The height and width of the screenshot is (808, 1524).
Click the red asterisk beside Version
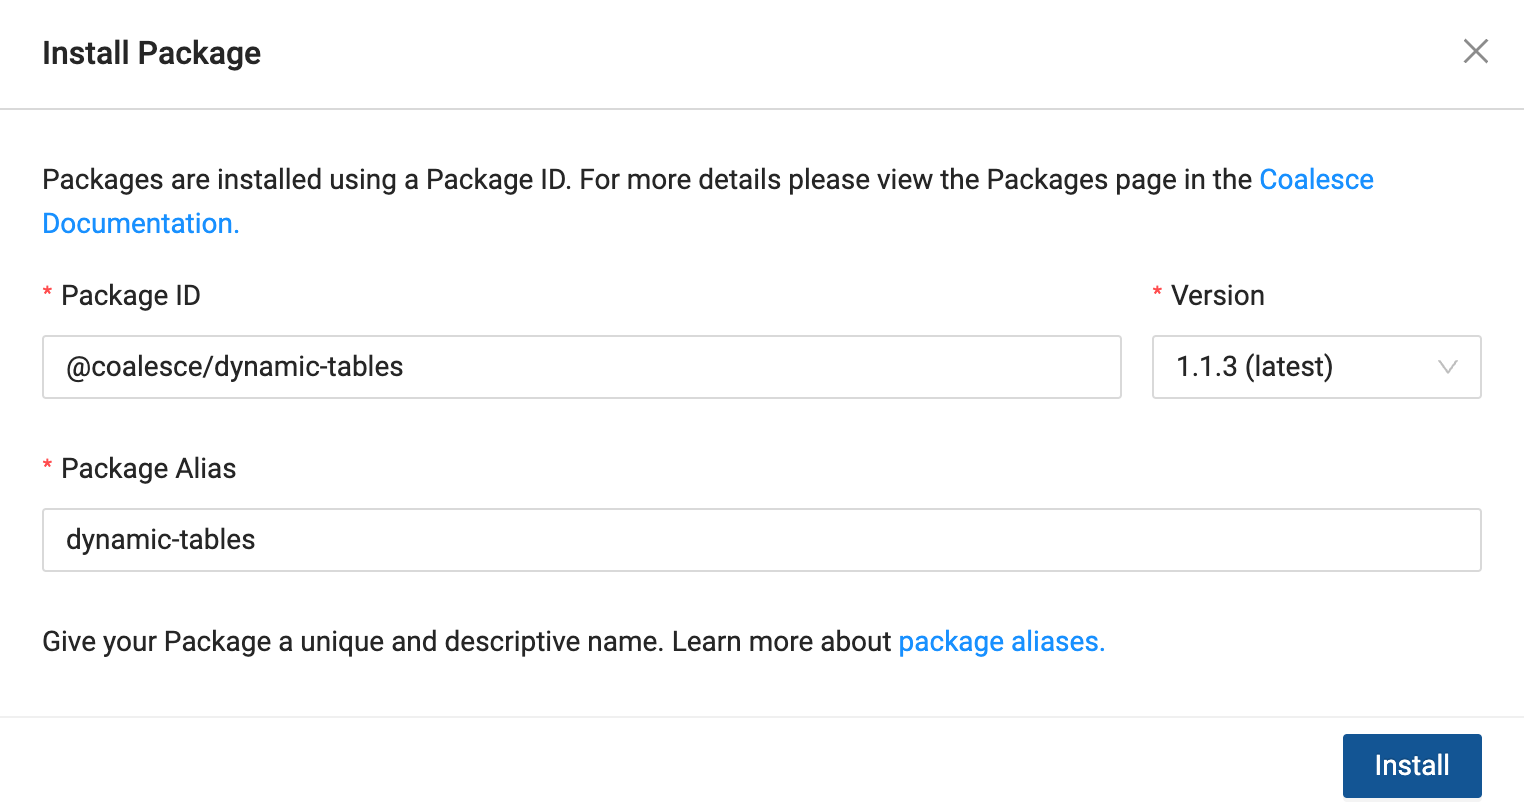tap(1157, 294)
